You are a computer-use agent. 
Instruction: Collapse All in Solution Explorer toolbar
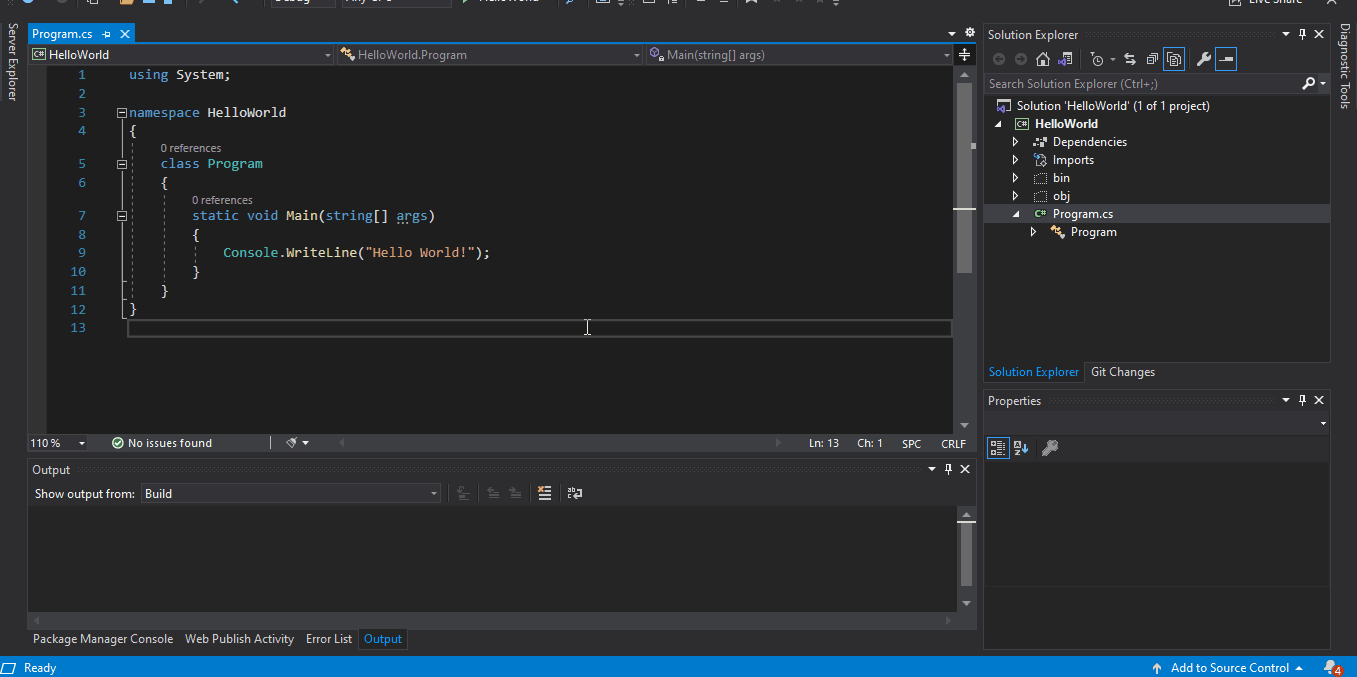tap(1152, 59)
